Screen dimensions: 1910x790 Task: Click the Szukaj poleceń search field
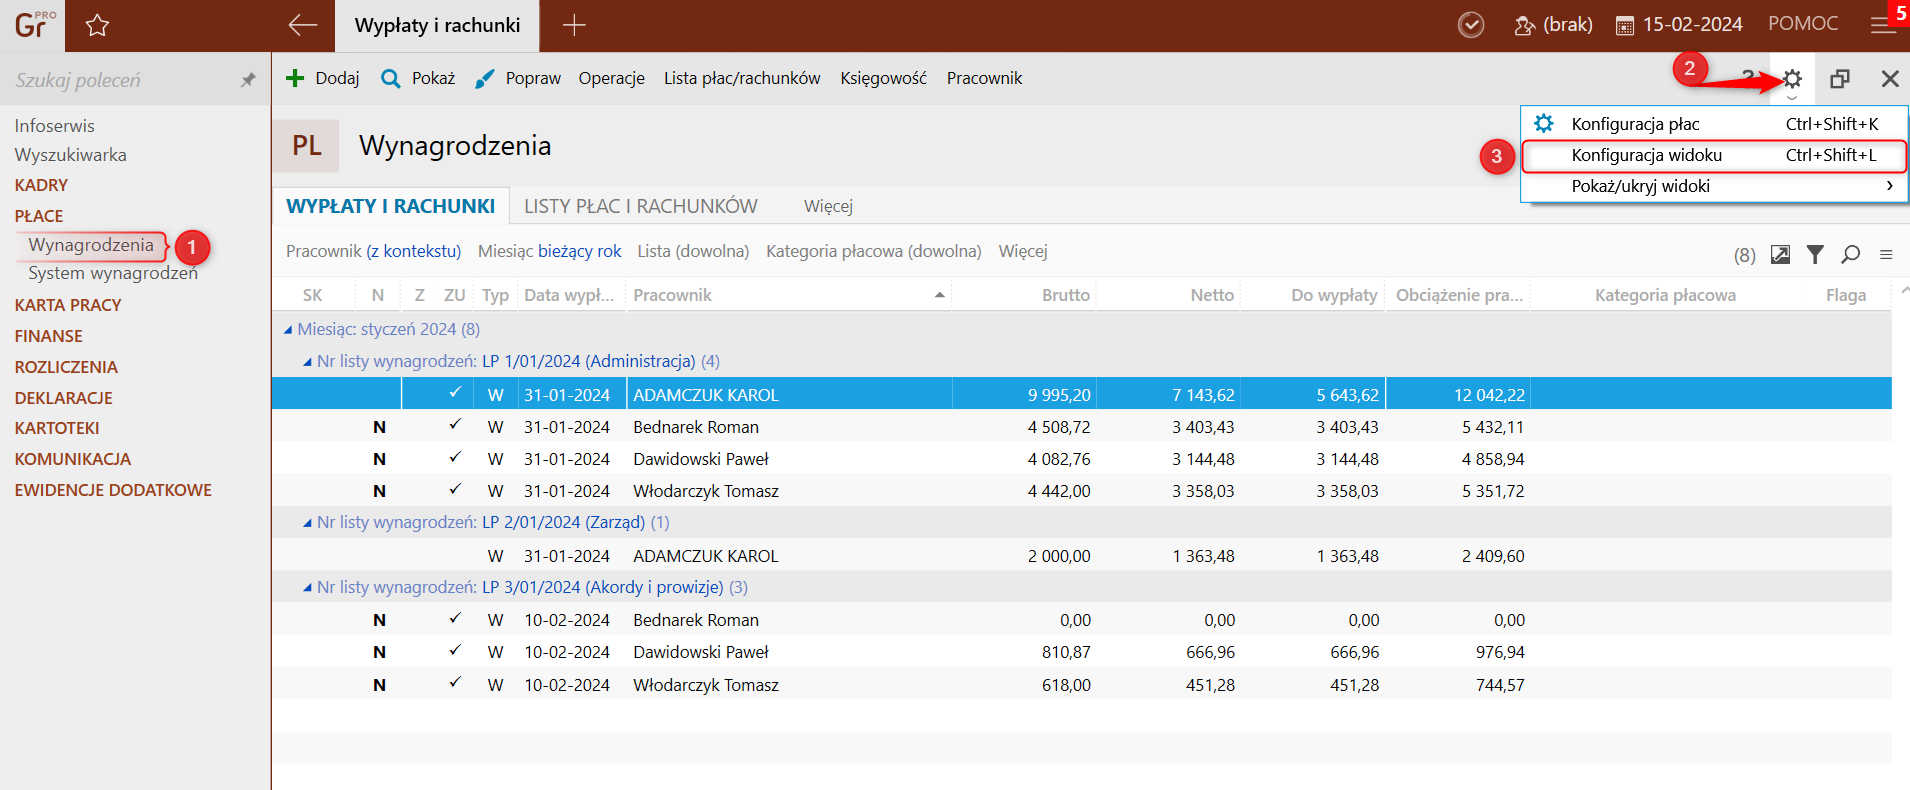120,80
